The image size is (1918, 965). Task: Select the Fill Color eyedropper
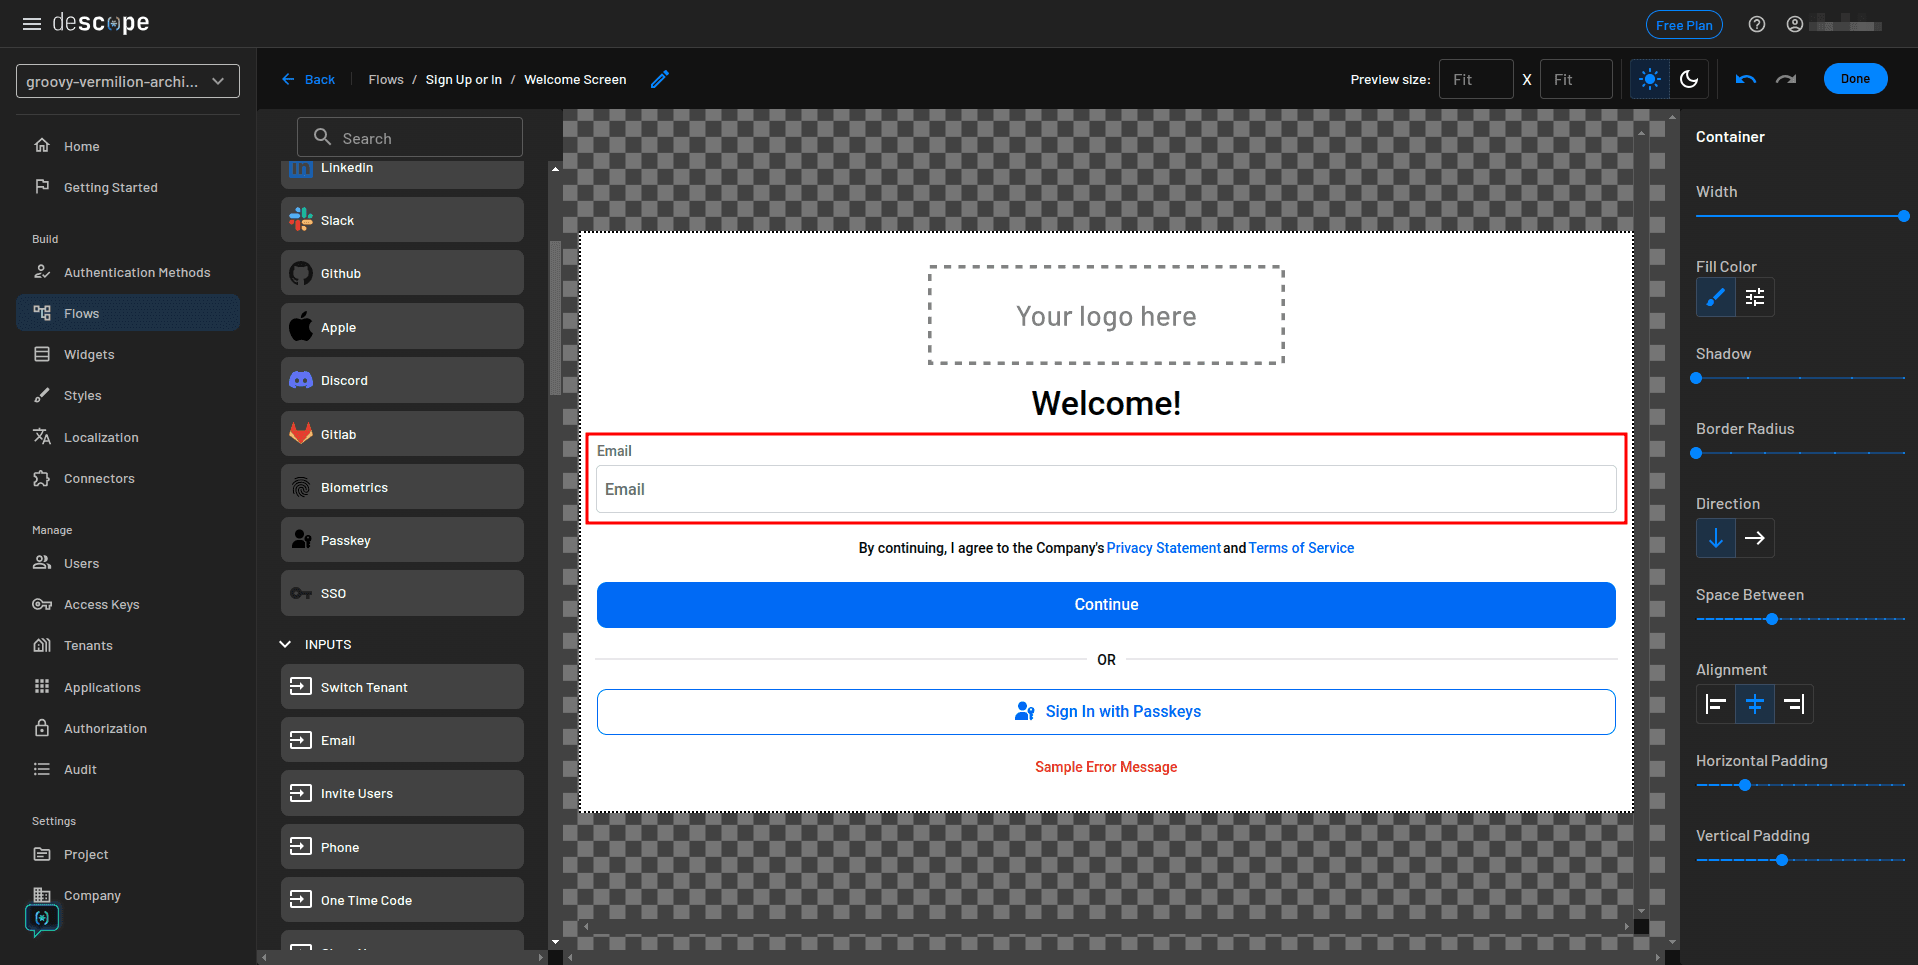1714,297
